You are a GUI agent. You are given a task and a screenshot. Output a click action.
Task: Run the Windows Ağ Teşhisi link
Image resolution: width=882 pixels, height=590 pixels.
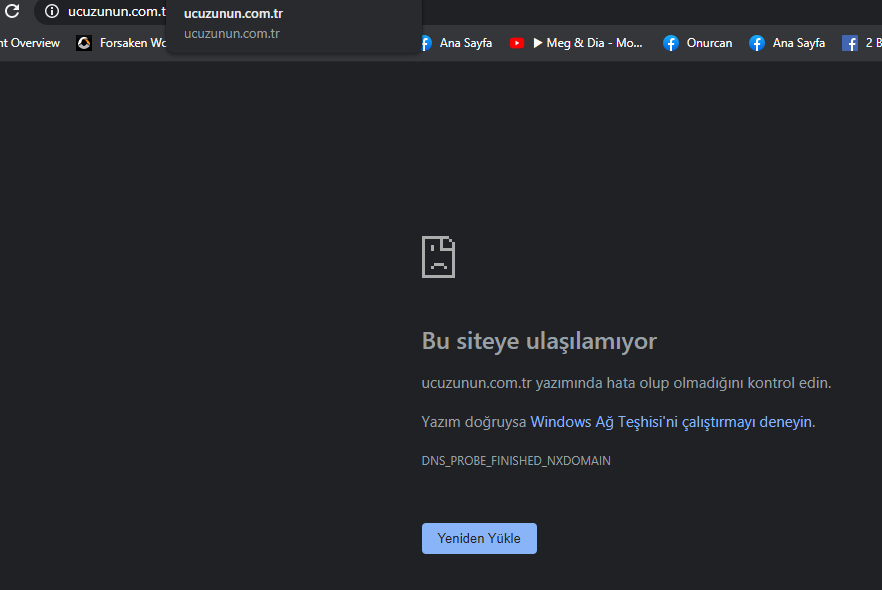671,422
